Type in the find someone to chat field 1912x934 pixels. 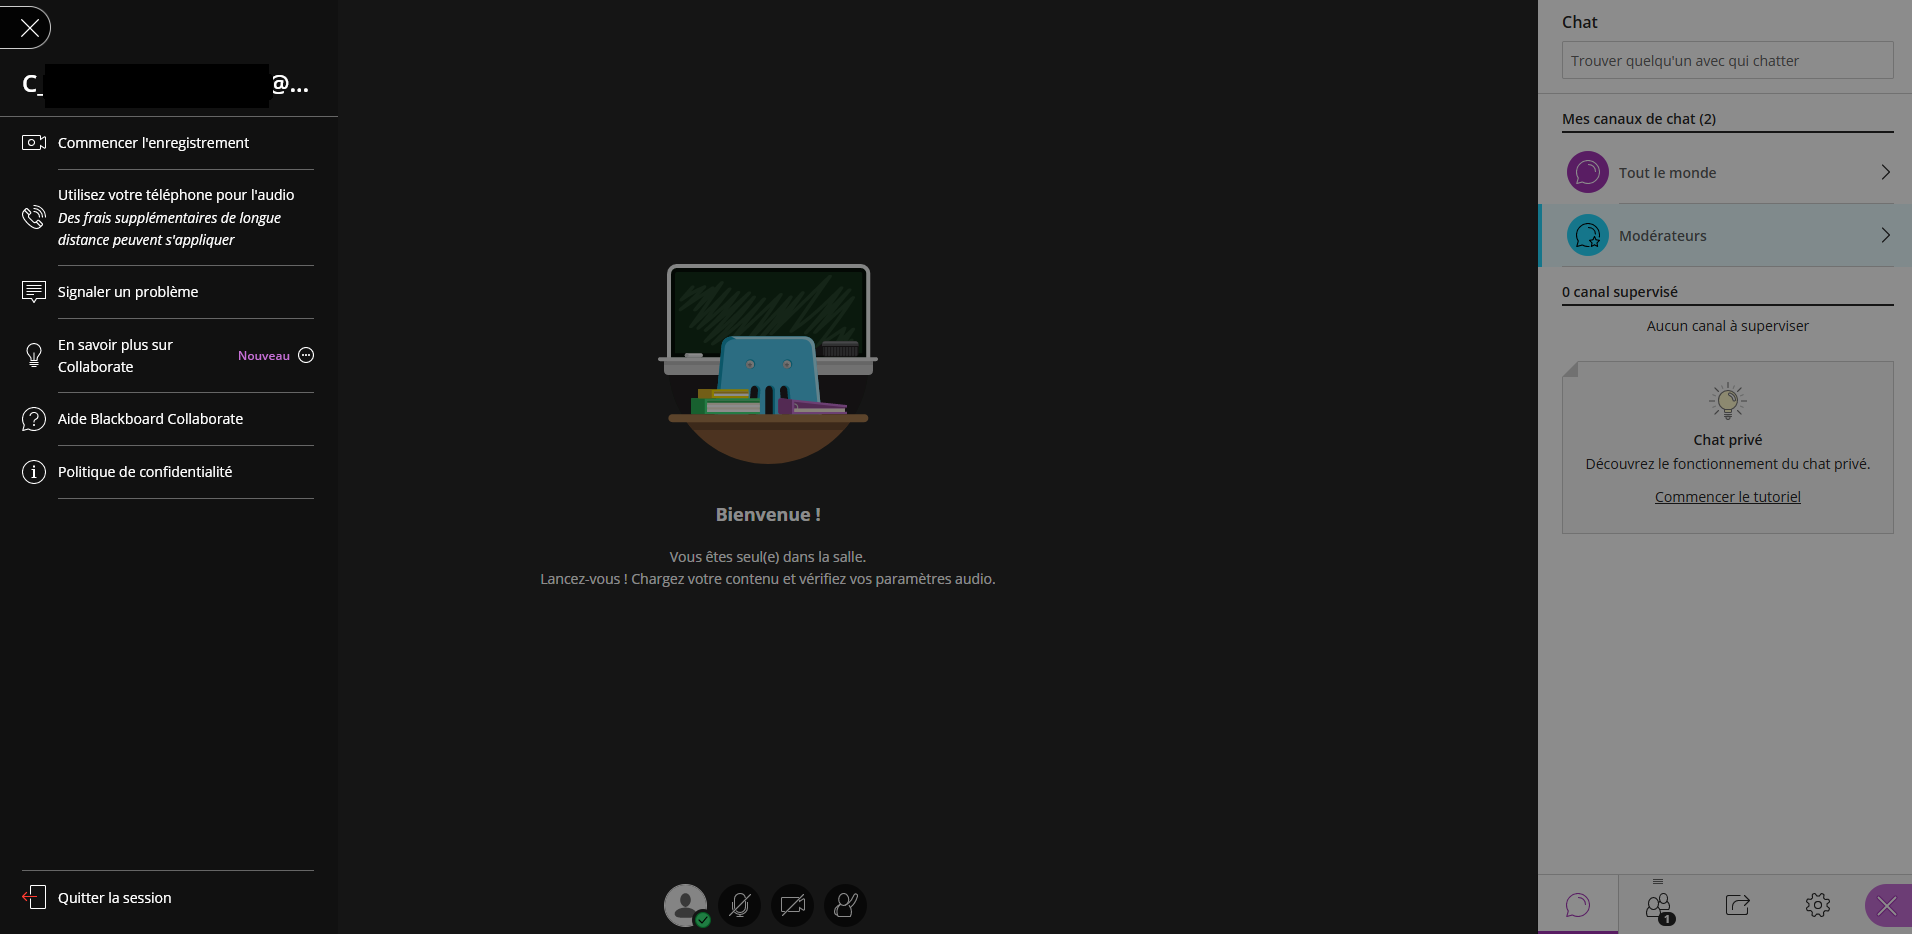tap(1727, 61)
